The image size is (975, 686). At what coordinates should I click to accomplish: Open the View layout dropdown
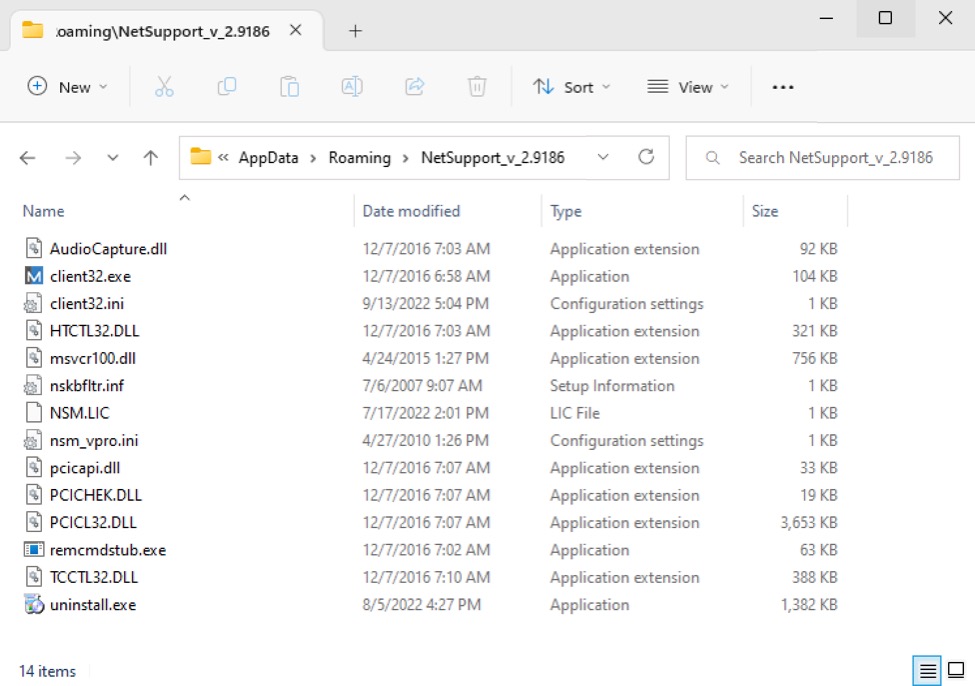click(x=688, y=87)
